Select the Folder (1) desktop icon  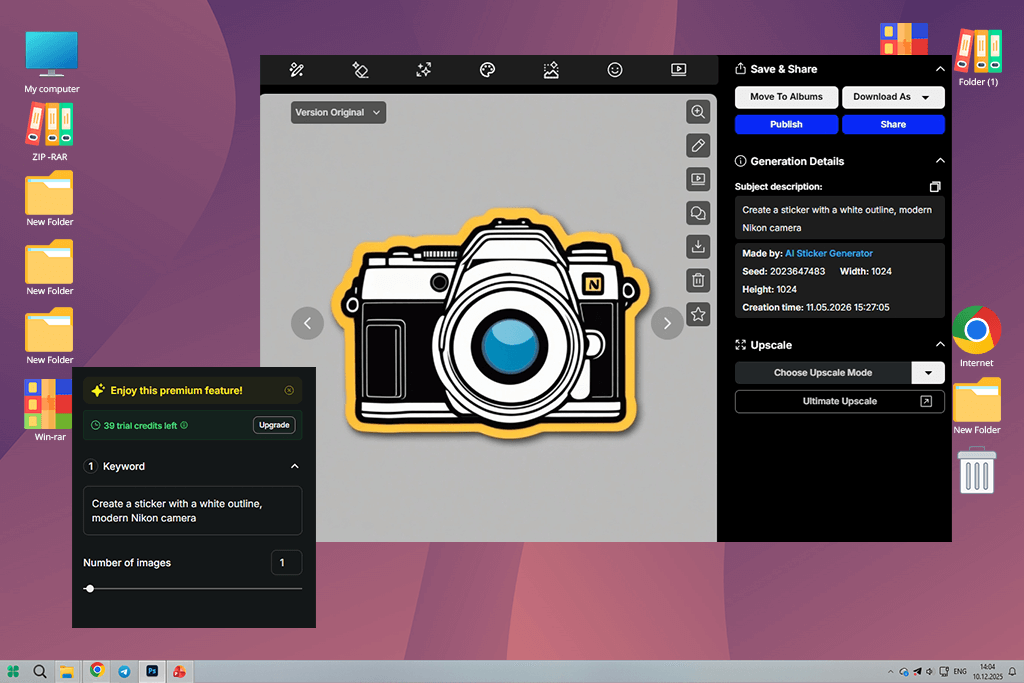[978, 57]
